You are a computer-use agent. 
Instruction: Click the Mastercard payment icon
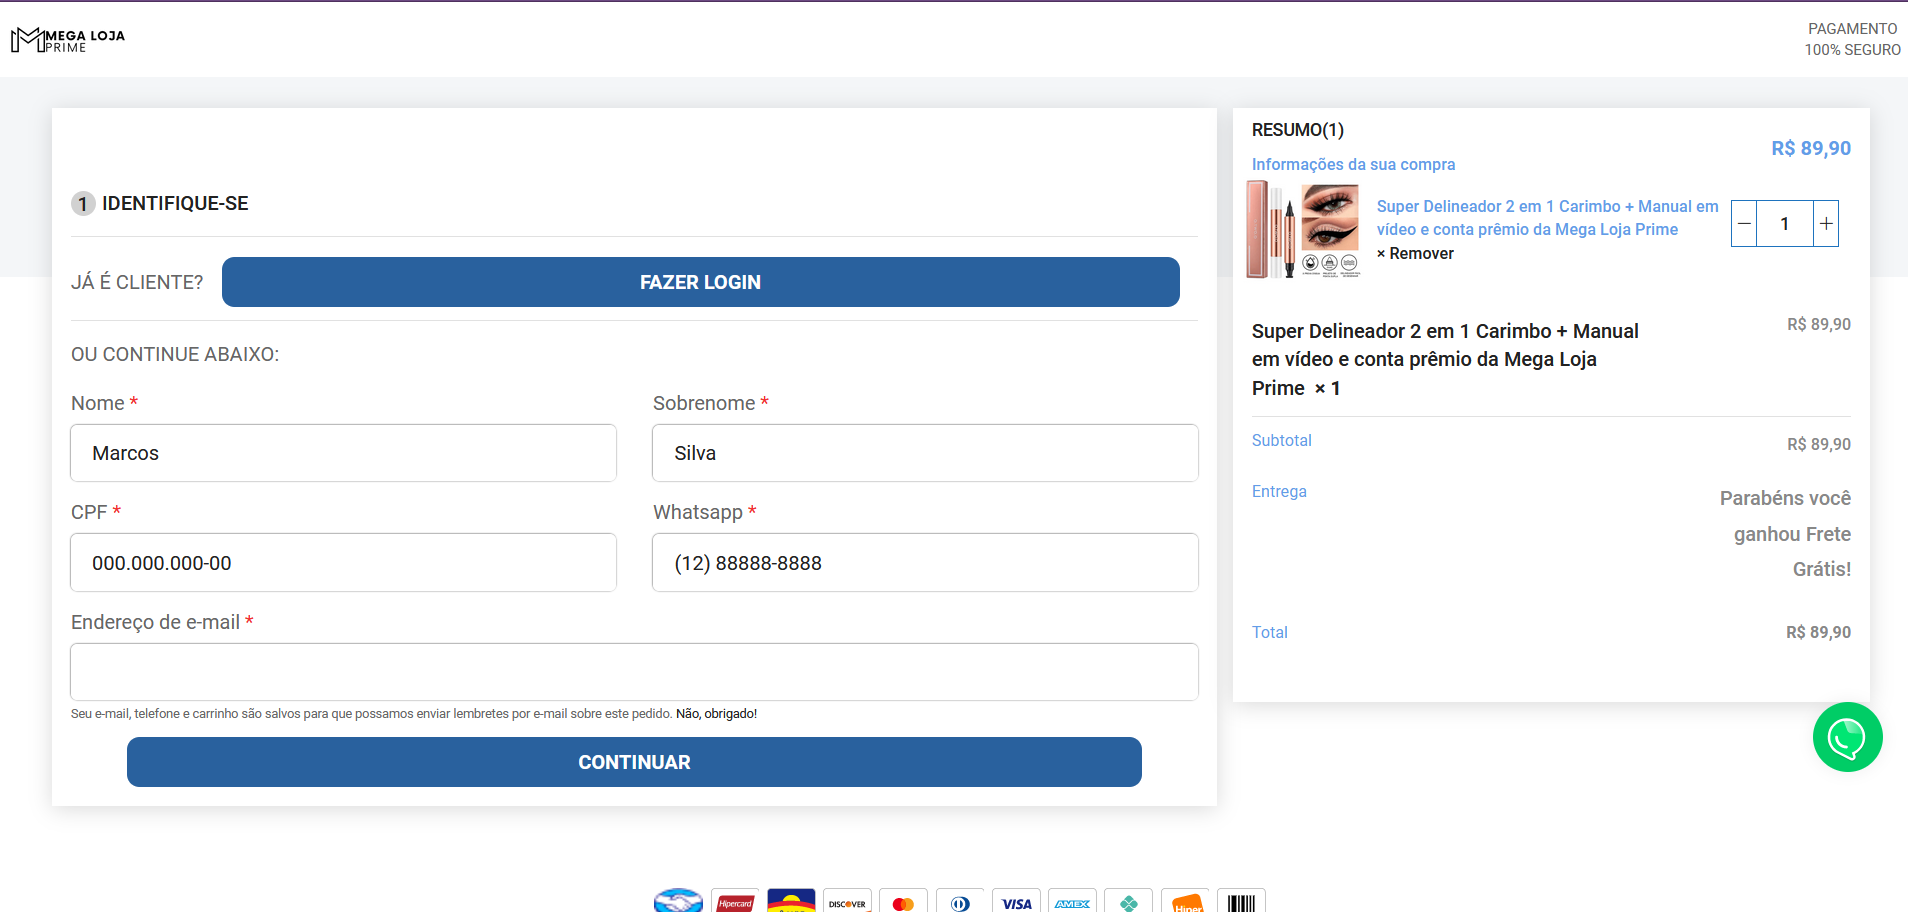point(903,902)
